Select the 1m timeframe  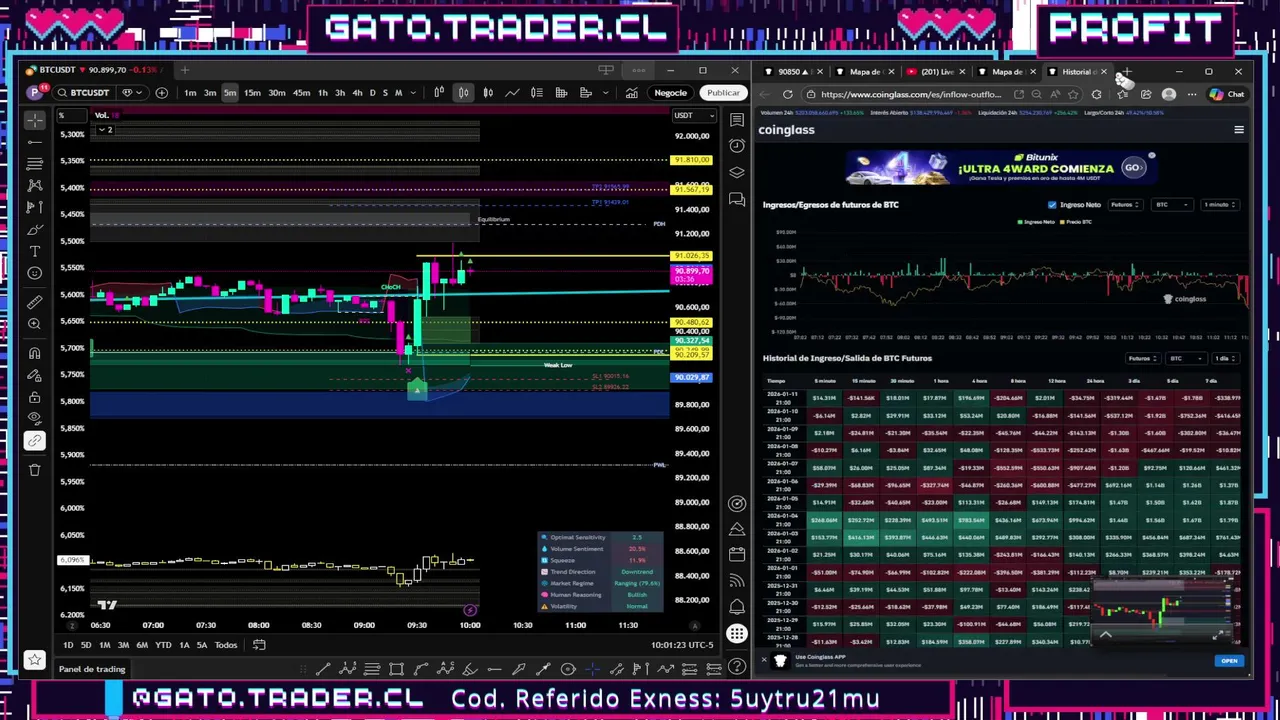coord(190,93)
